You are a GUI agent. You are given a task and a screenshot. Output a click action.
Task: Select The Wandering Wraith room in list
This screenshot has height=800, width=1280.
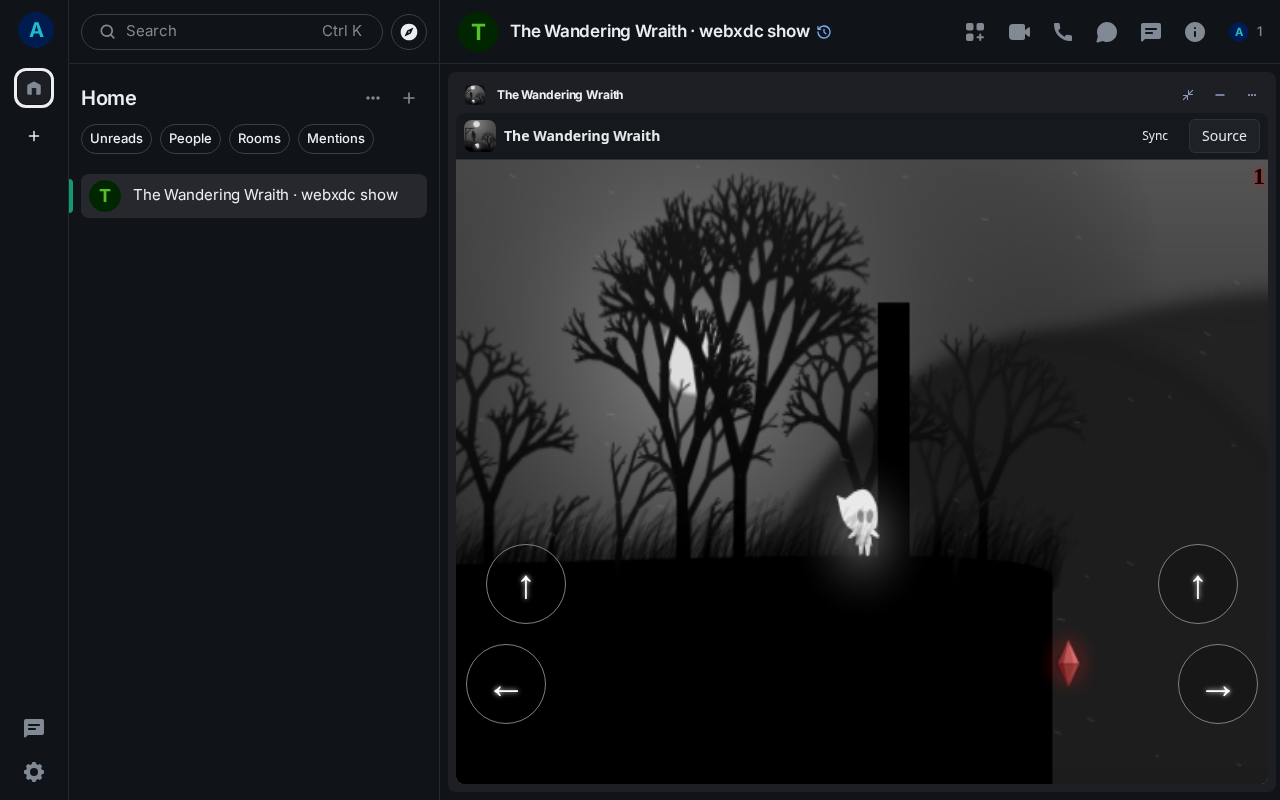point(254,196)
